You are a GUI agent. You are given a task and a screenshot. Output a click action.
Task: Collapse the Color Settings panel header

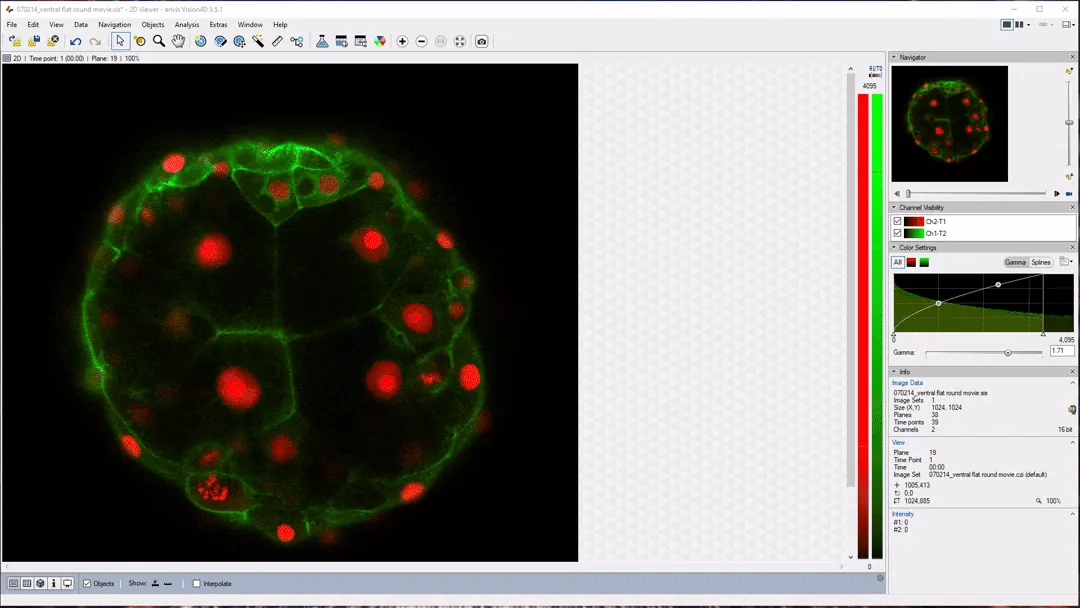[x=894, y=247]
